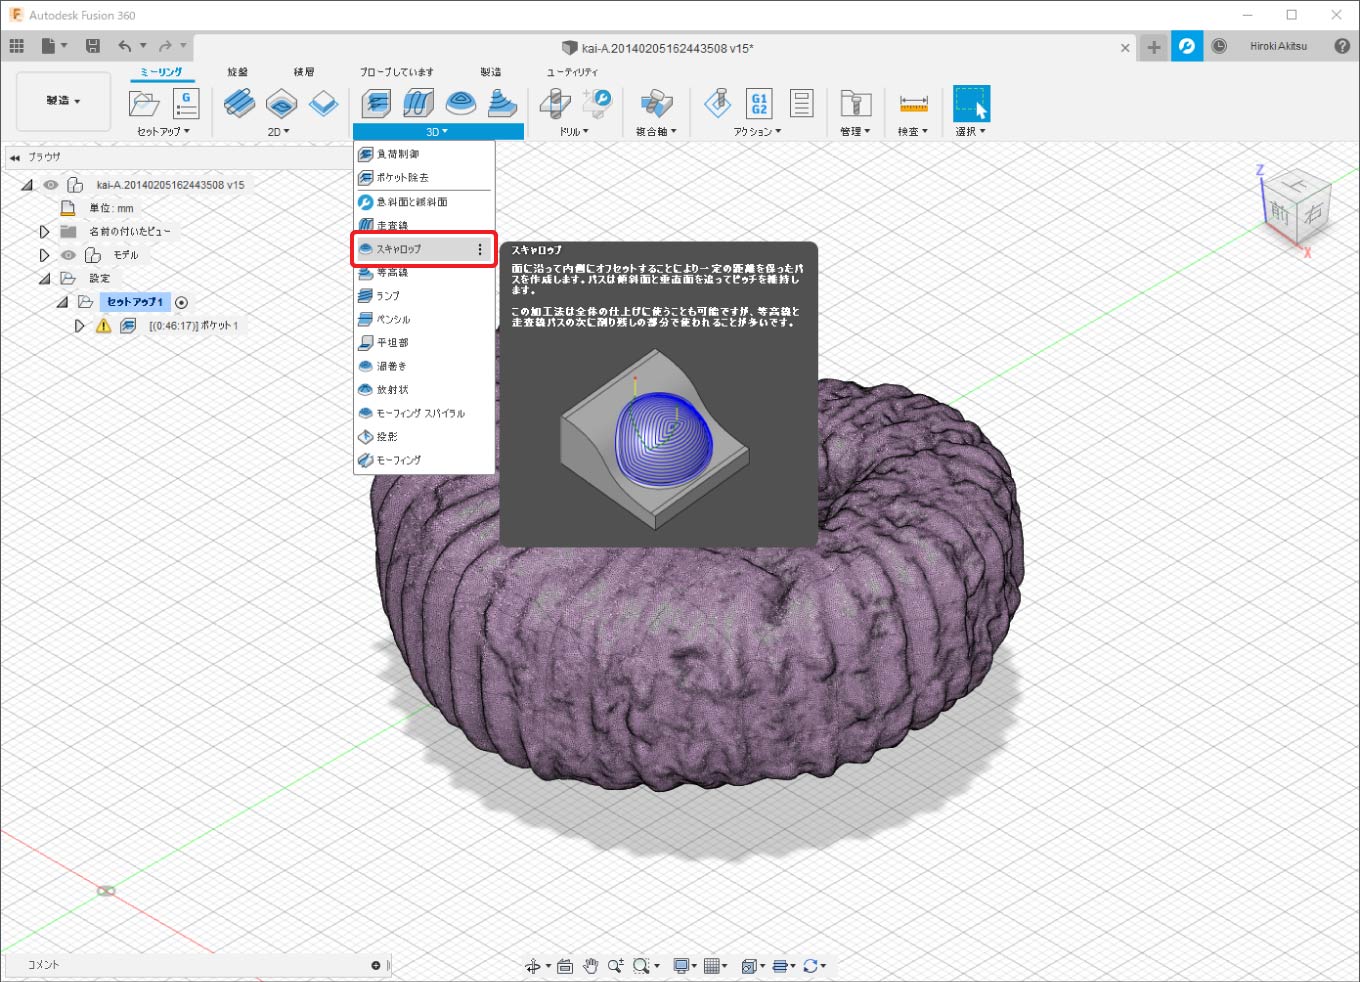
Task: Click the Hiroki Akitsu account name
Action: click(1278, 46)
